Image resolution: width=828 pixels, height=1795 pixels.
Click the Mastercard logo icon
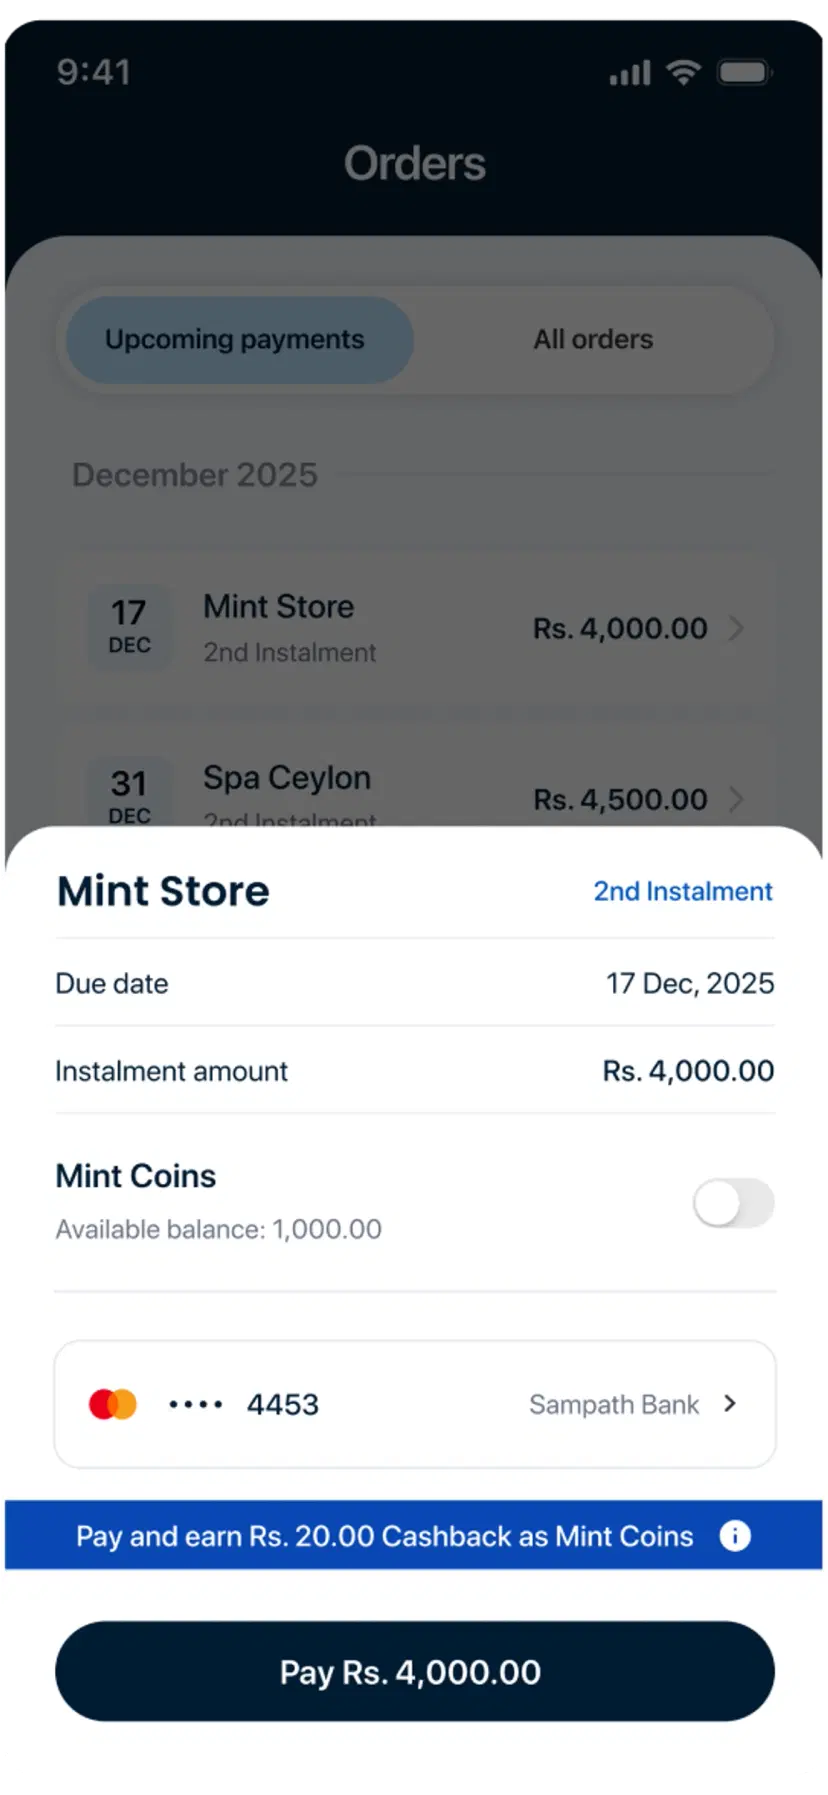pos(113,1404)
